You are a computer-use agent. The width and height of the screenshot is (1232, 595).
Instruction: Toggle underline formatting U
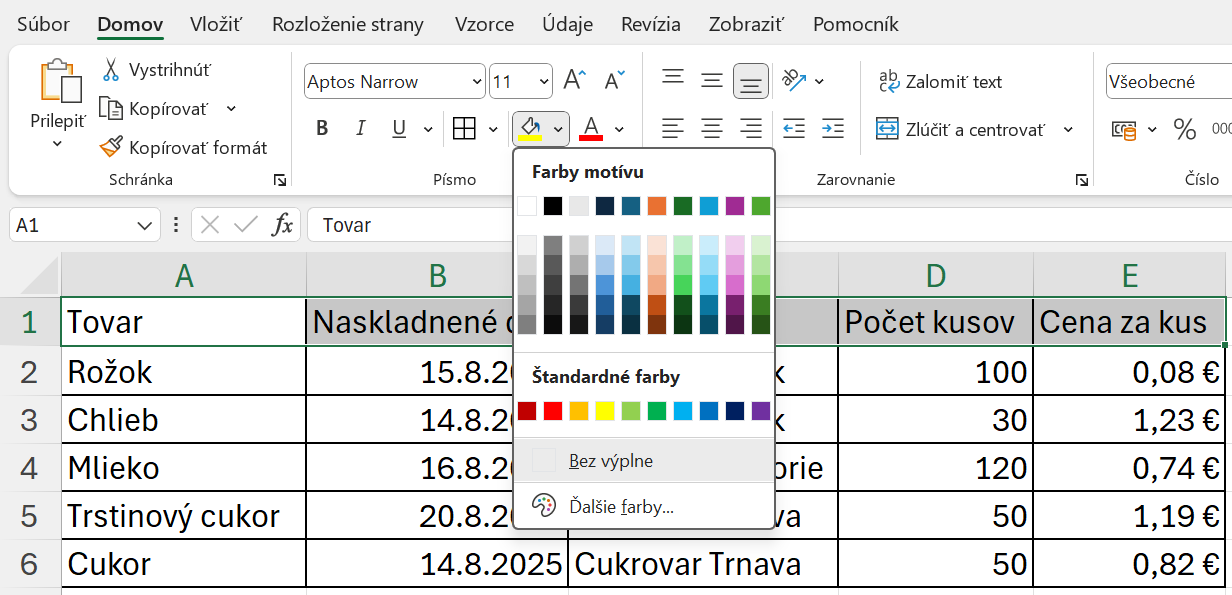399,129
